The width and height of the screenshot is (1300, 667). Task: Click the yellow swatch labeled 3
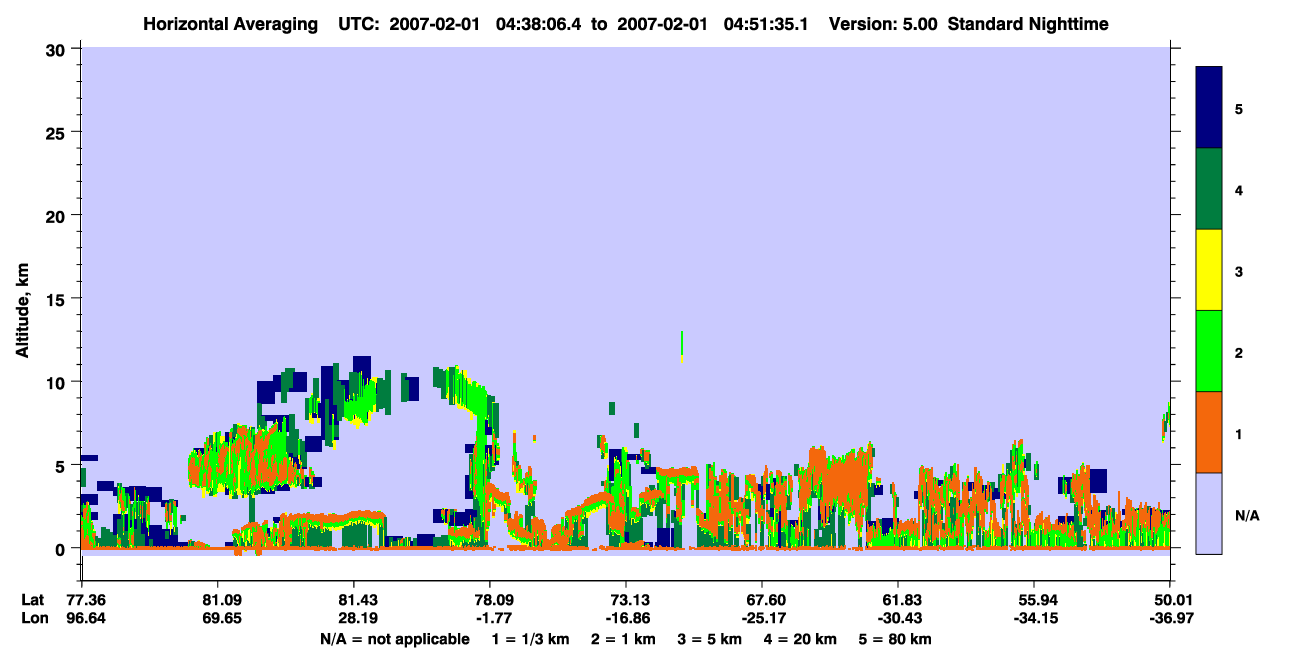pyautogui.click(x=1209, y=270)
